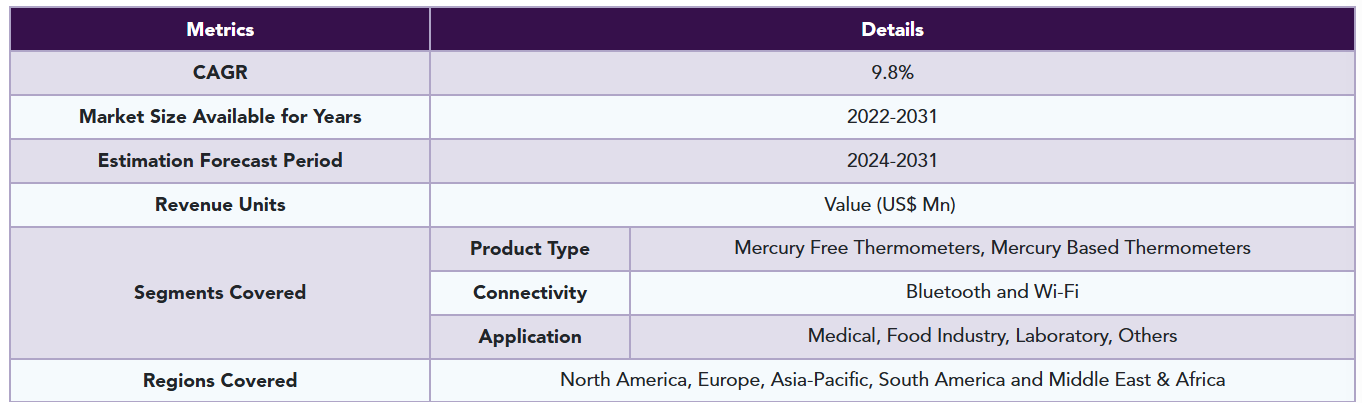This screenshot has width=1362, height=403.
Task: Click the Product Type sub-label
Action: [530, 249]
